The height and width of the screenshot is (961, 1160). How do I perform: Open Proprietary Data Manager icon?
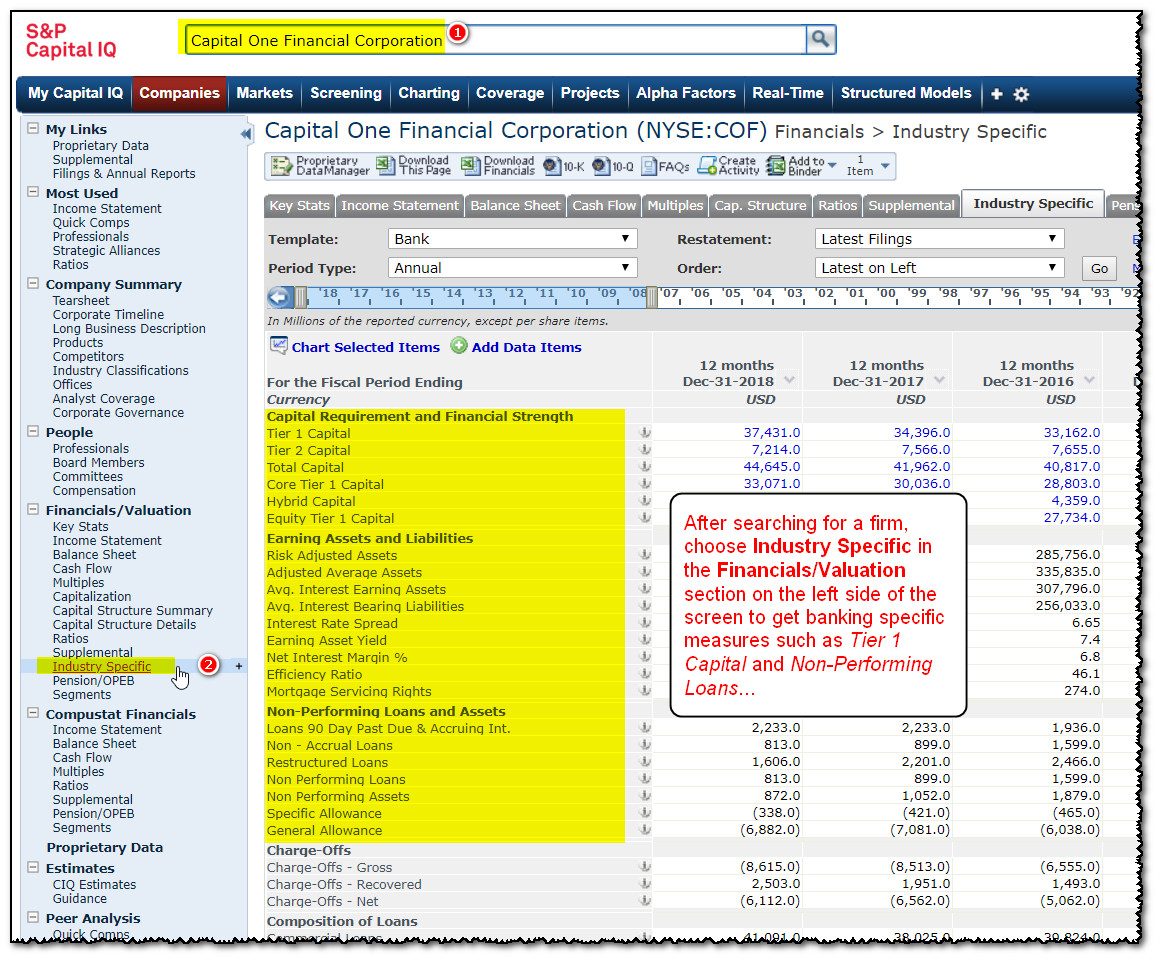281,166
